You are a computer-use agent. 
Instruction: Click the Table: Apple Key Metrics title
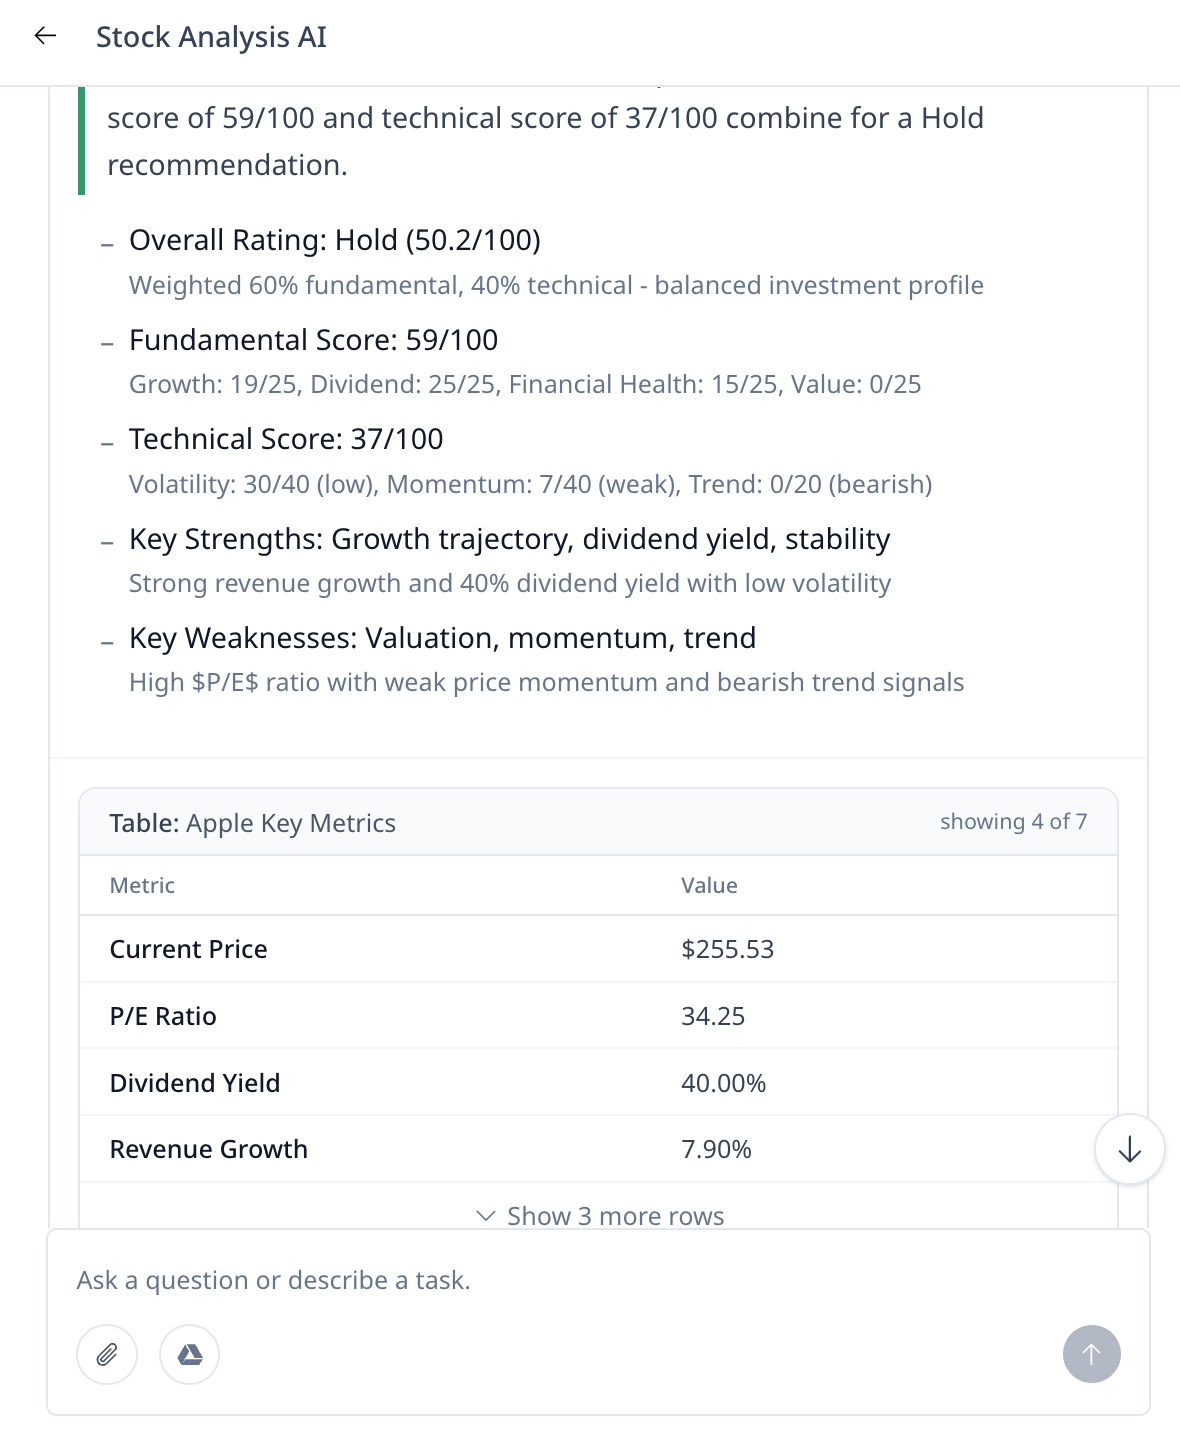click(x=253, y=823)
